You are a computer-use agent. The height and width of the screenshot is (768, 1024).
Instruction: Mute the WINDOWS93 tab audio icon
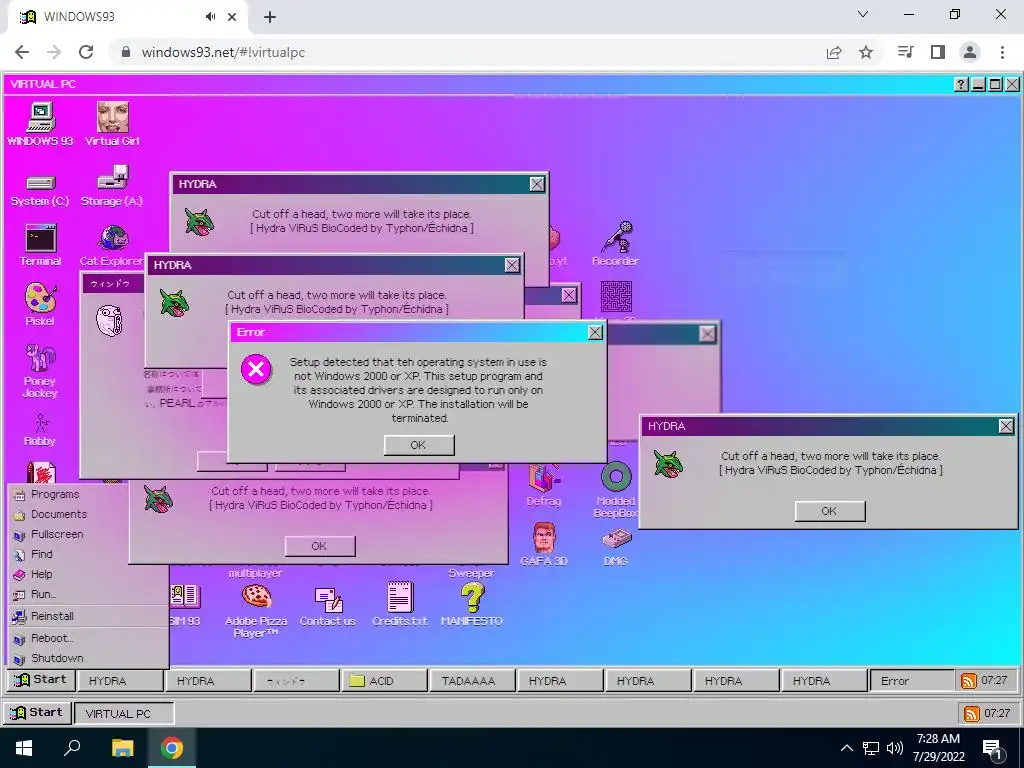click(210, 17)
